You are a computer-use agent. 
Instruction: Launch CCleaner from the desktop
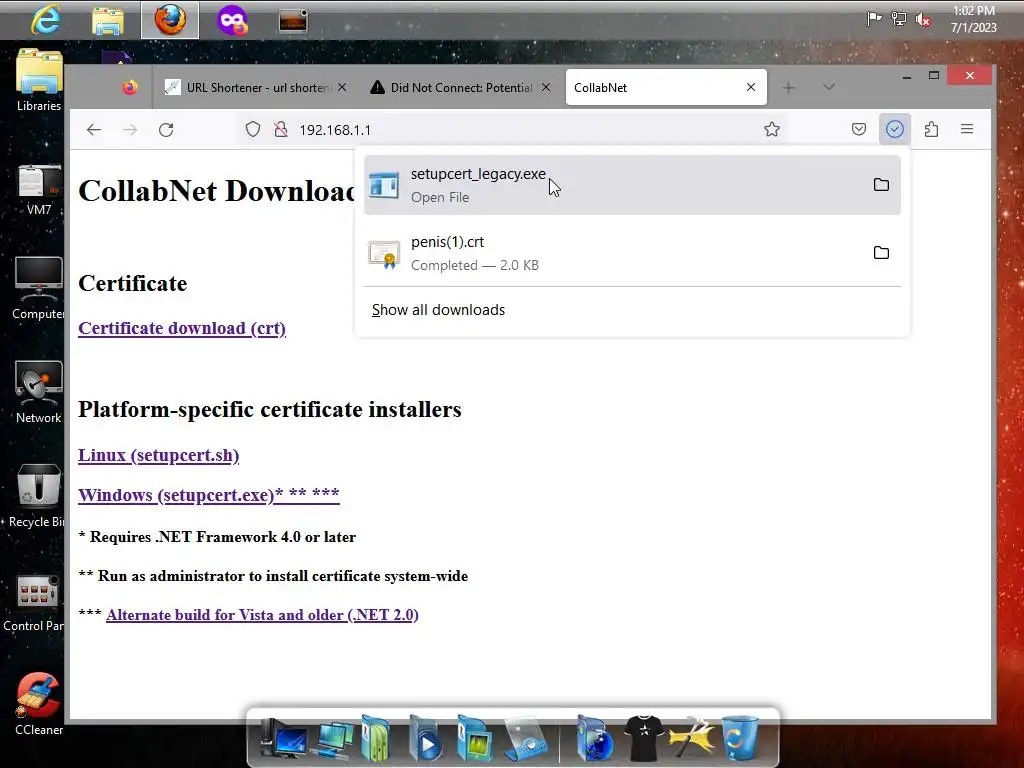[39, 704]
